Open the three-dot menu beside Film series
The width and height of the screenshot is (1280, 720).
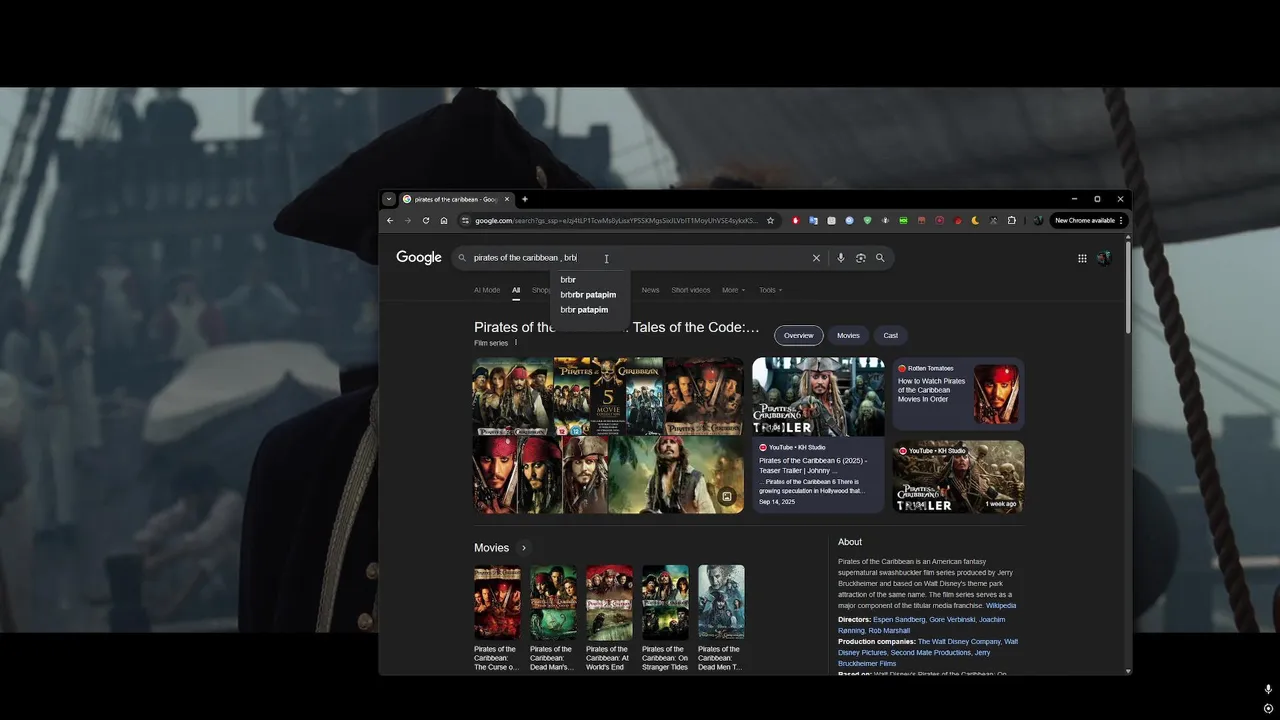tap(516, 343)
